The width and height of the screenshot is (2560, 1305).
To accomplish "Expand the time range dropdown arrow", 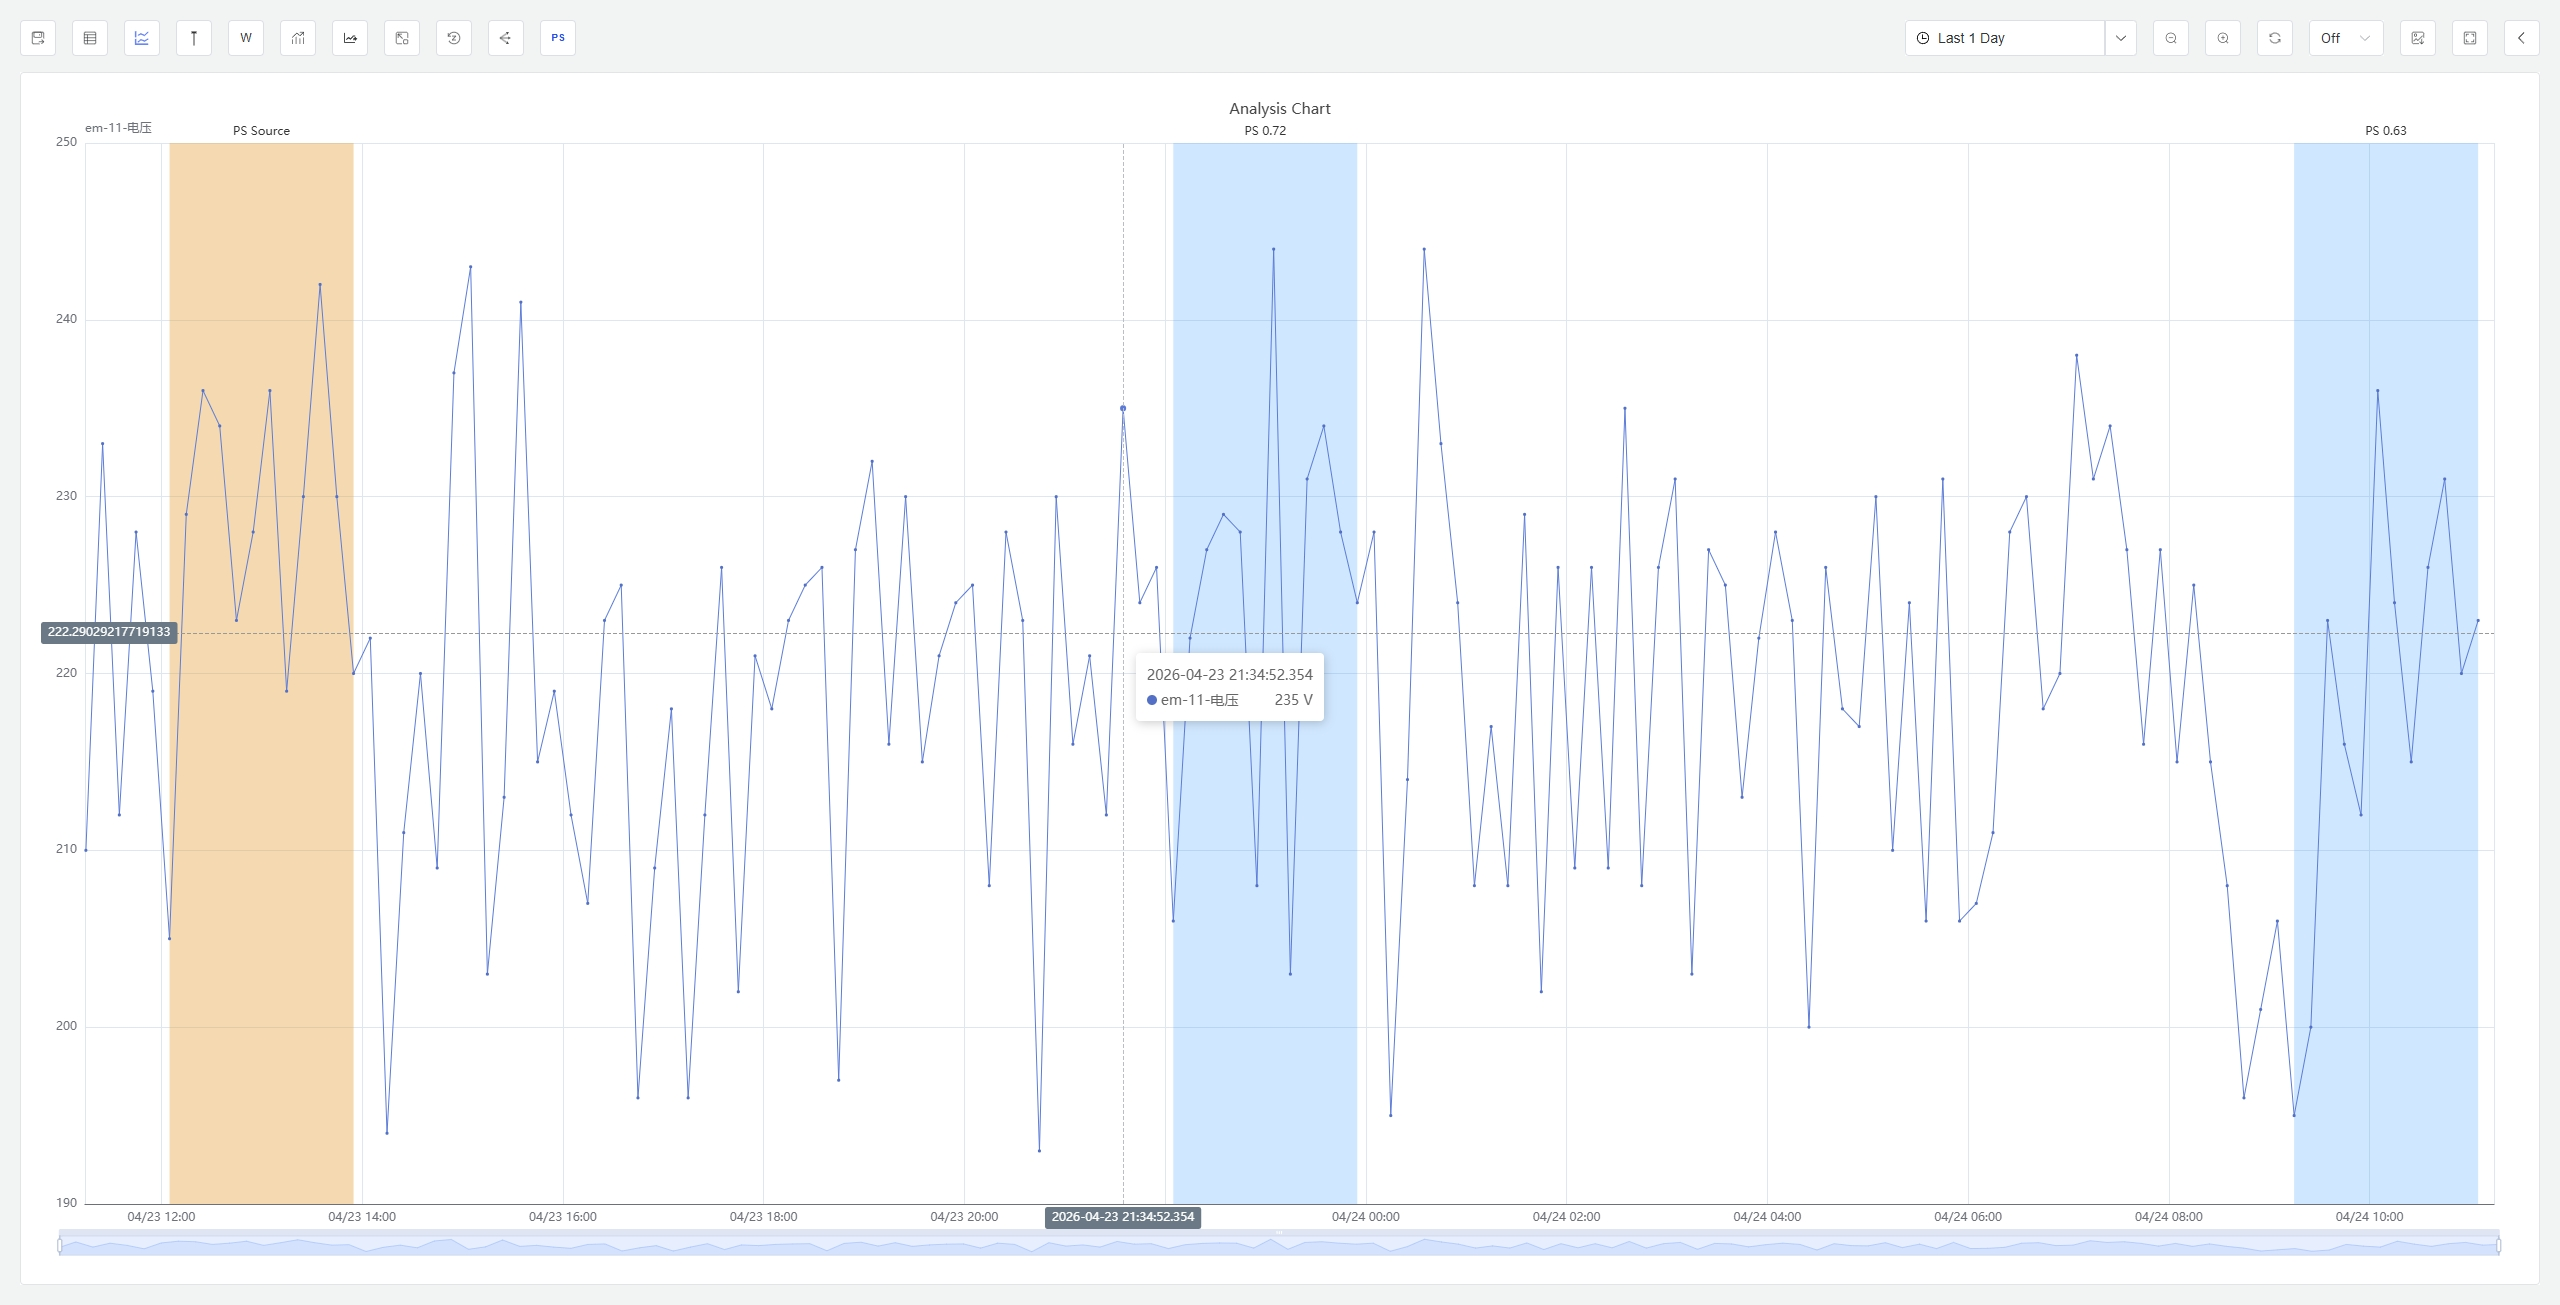I will click(x=2121, y=38).
